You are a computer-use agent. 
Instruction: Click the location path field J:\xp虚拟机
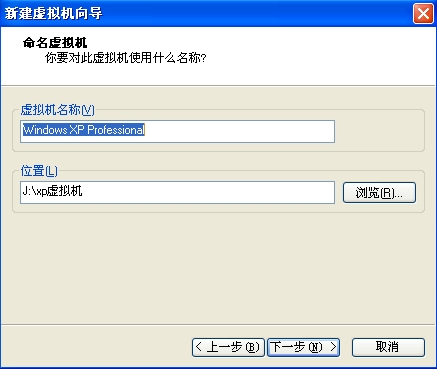(x=177, y=192)
